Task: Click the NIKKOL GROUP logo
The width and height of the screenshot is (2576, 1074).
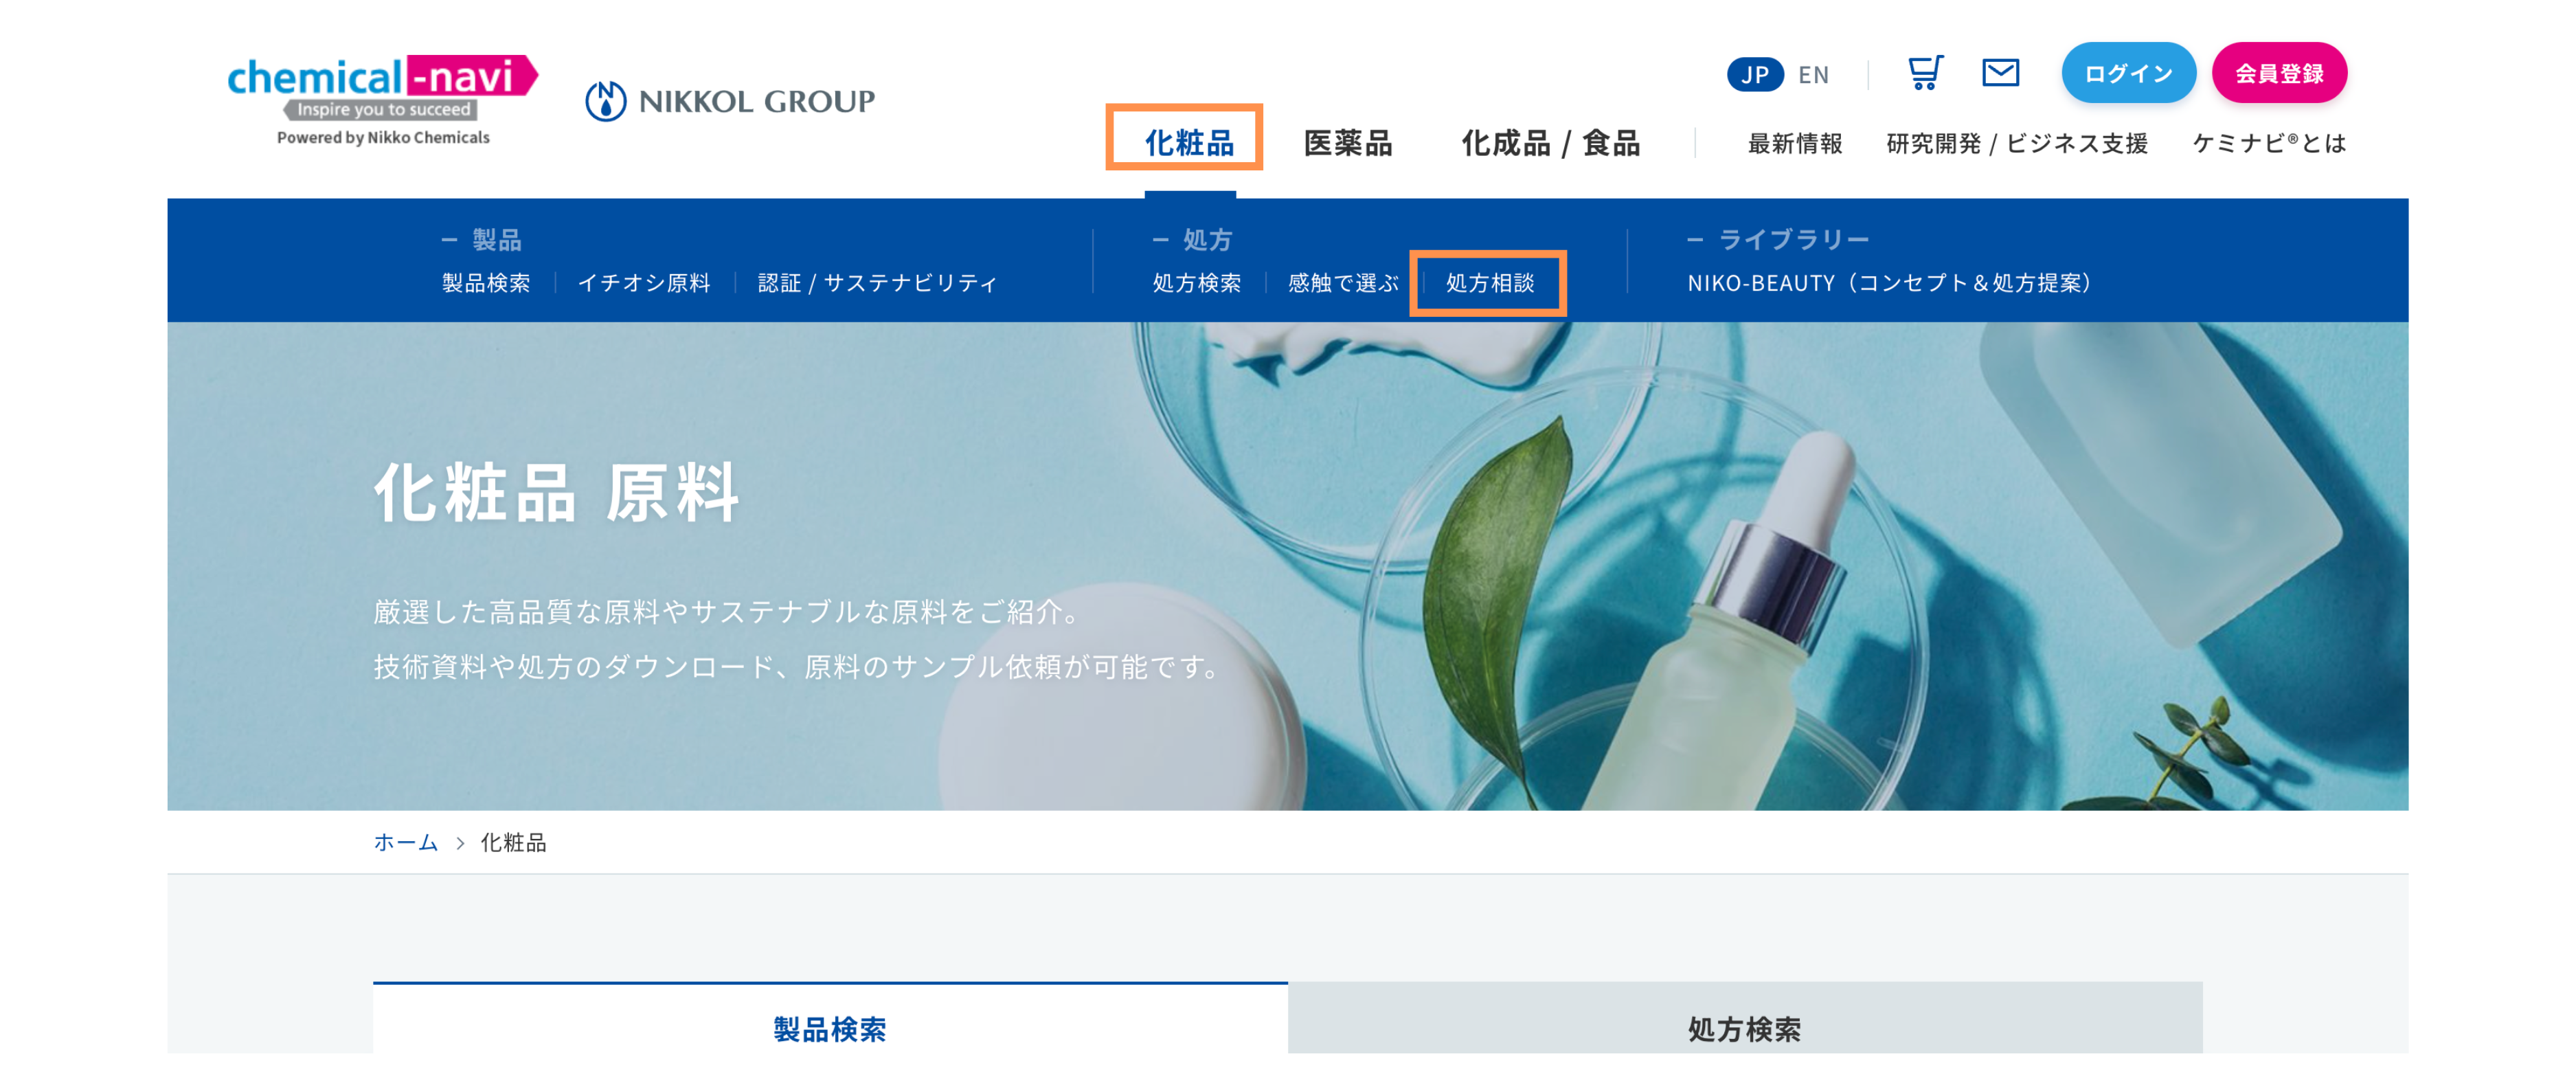Action: coord(730,101)
